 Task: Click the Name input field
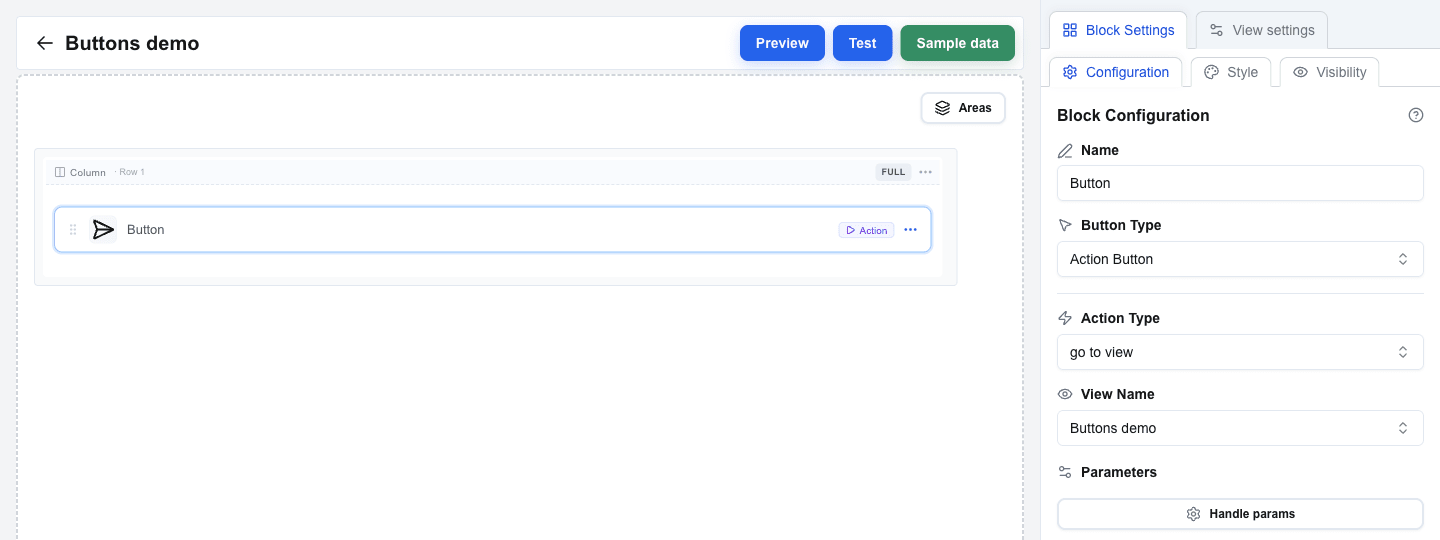pyautogui.click(x=1240, y=183)
